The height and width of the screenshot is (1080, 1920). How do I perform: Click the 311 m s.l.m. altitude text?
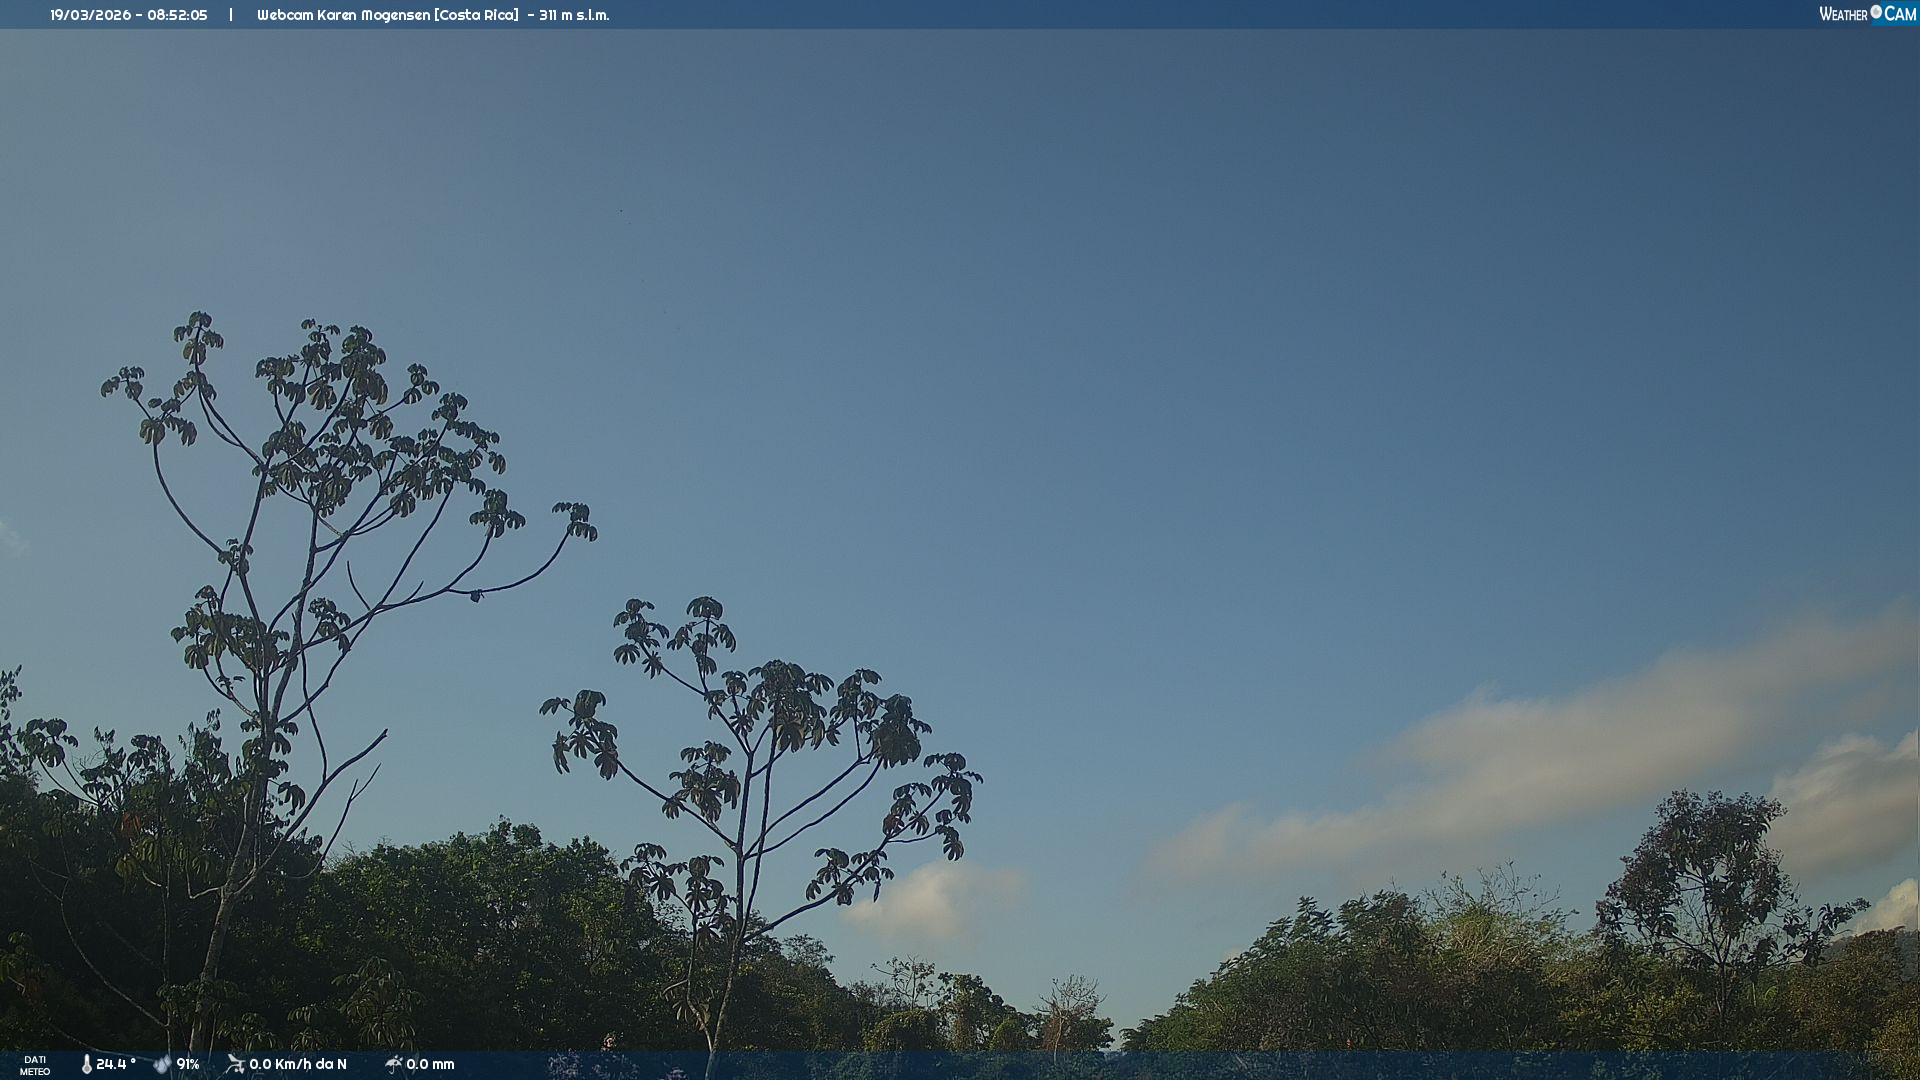tap(574, 15)
